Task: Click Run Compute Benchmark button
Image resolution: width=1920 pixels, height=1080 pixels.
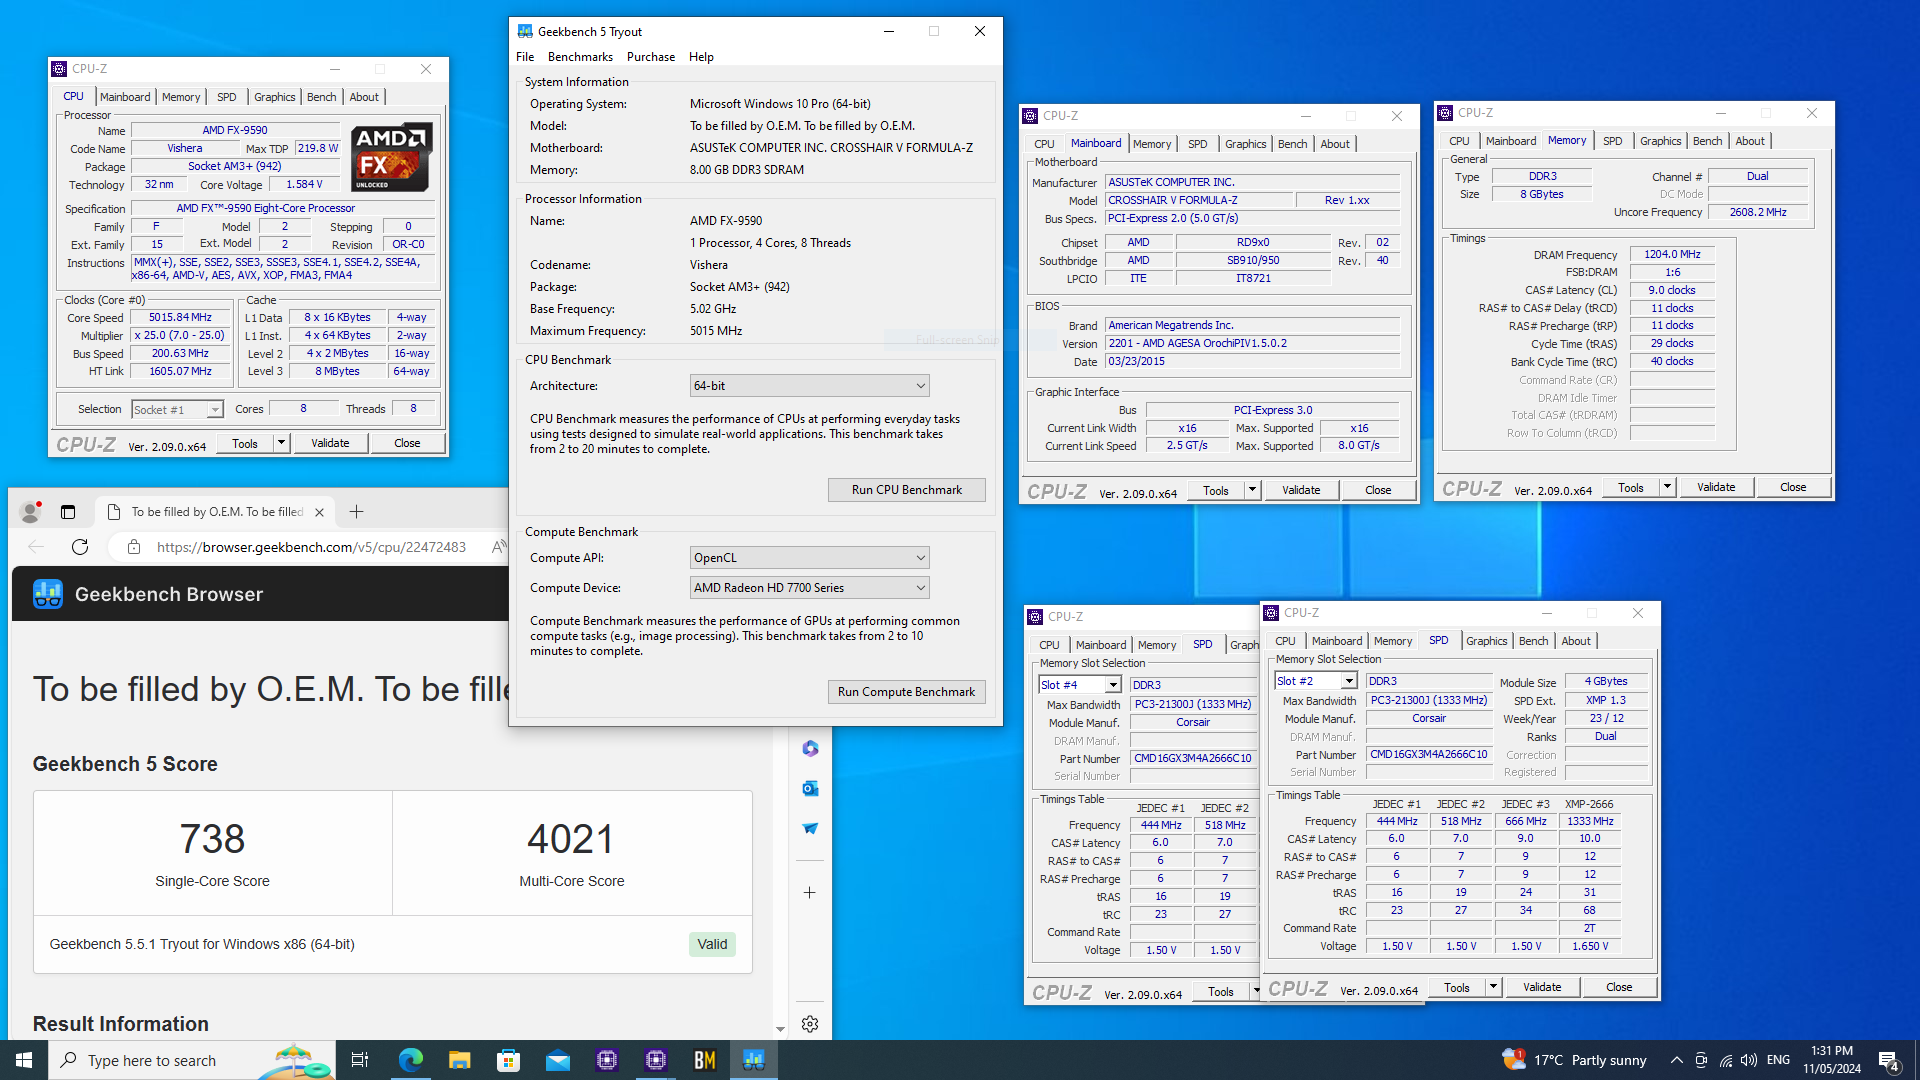Action: pos(907,692)
